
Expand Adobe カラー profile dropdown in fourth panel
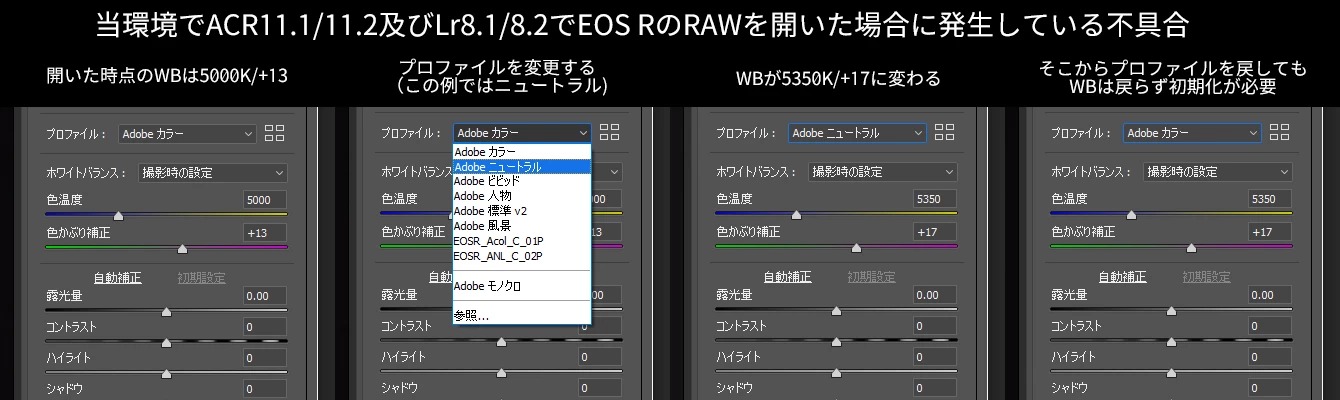click(x=1192, y=133)
